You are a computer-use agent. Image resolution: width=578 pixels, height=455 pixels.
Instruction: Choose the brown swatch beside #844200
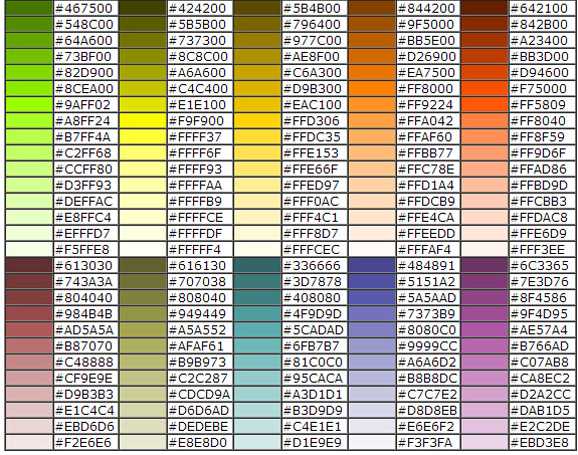point(372,8)
